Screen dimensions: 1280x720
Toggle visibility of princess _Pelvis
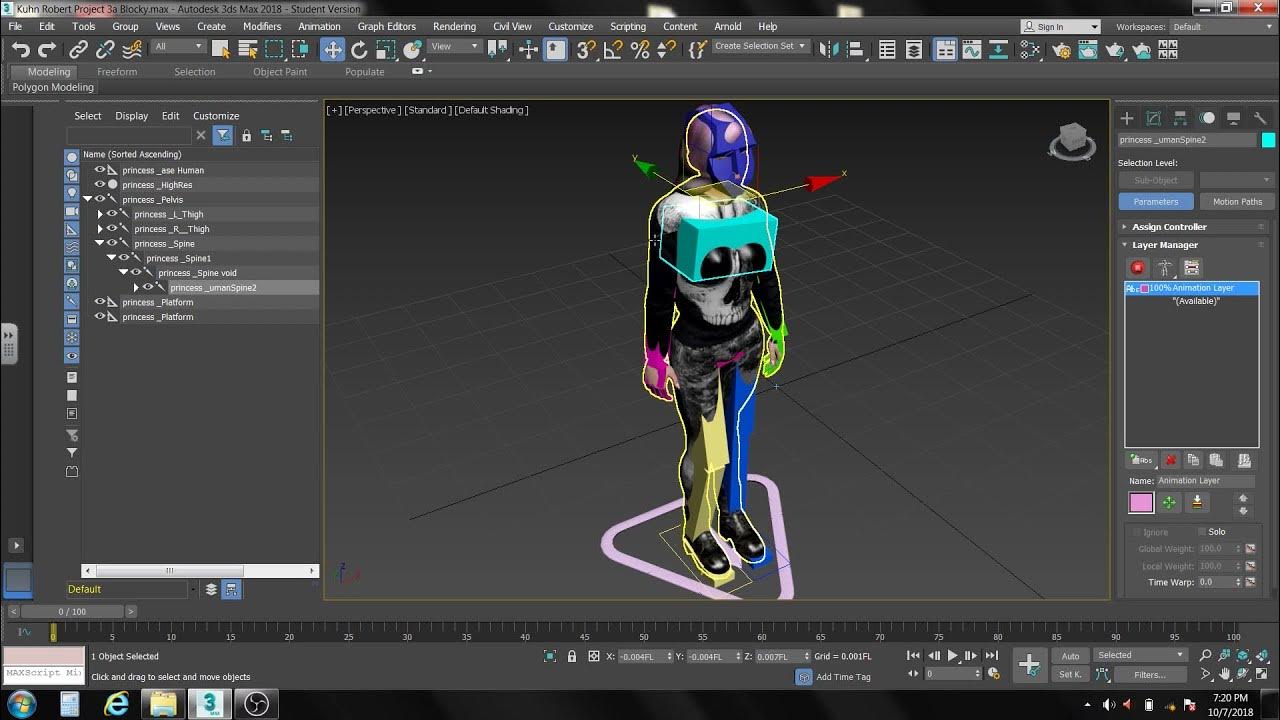[x=99, y=199]
